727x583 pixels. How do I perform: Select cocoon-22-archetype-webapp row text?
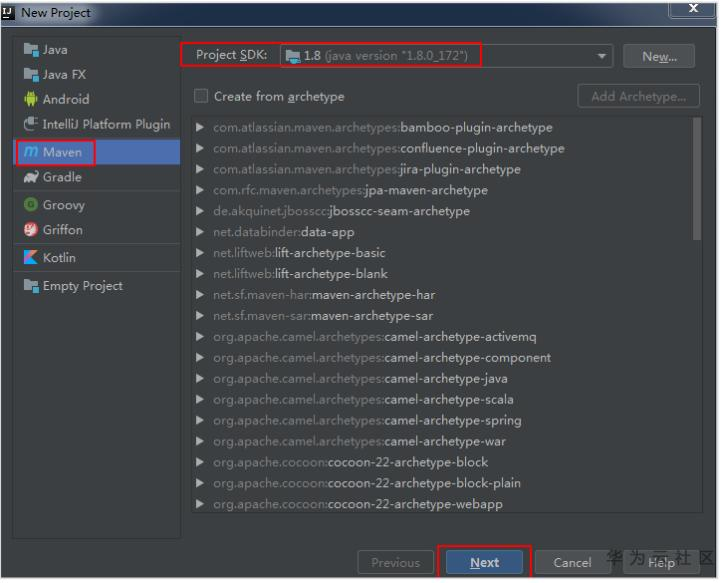pyautogui.click(x=358, y=504)
